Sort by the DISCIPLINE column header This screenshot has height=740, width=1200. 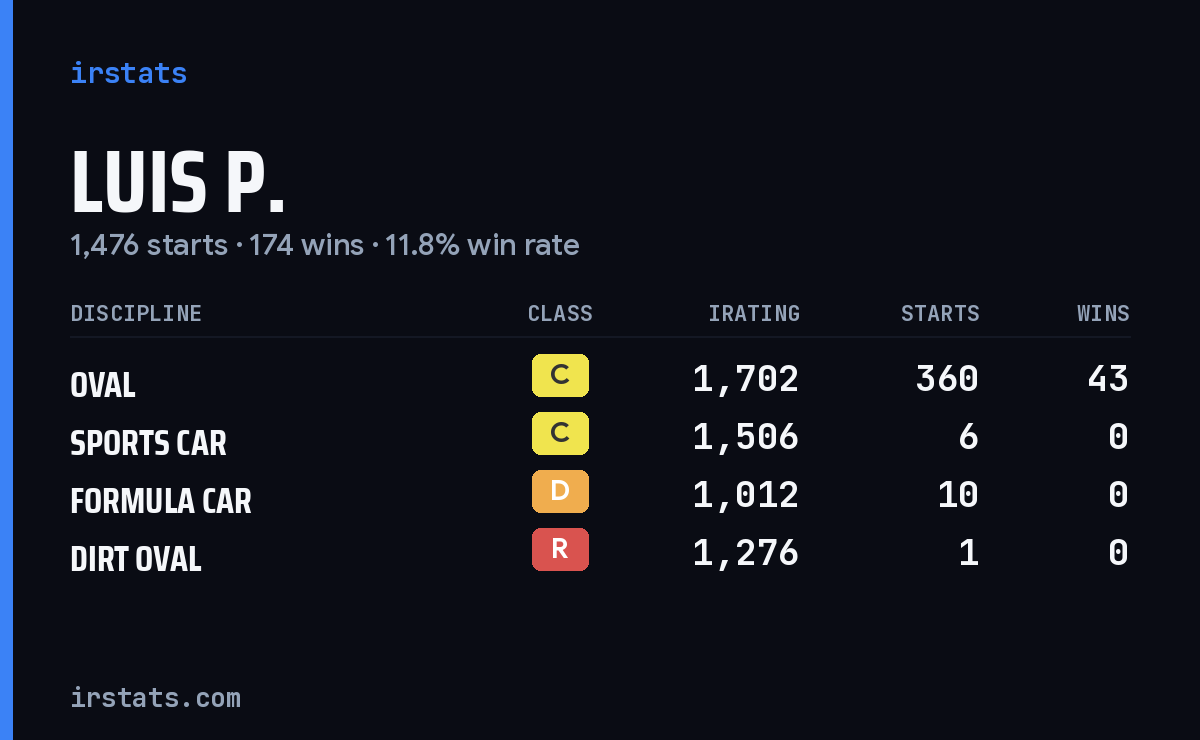coord(136,314)
